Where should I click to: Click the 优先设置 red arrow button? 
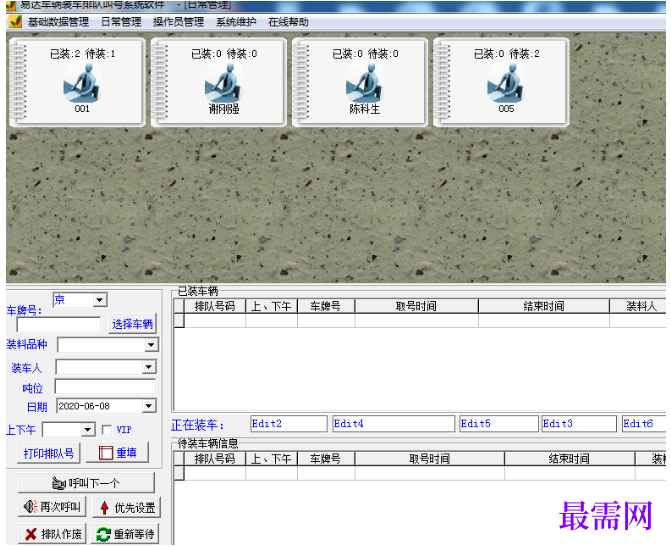coord(127,508)
